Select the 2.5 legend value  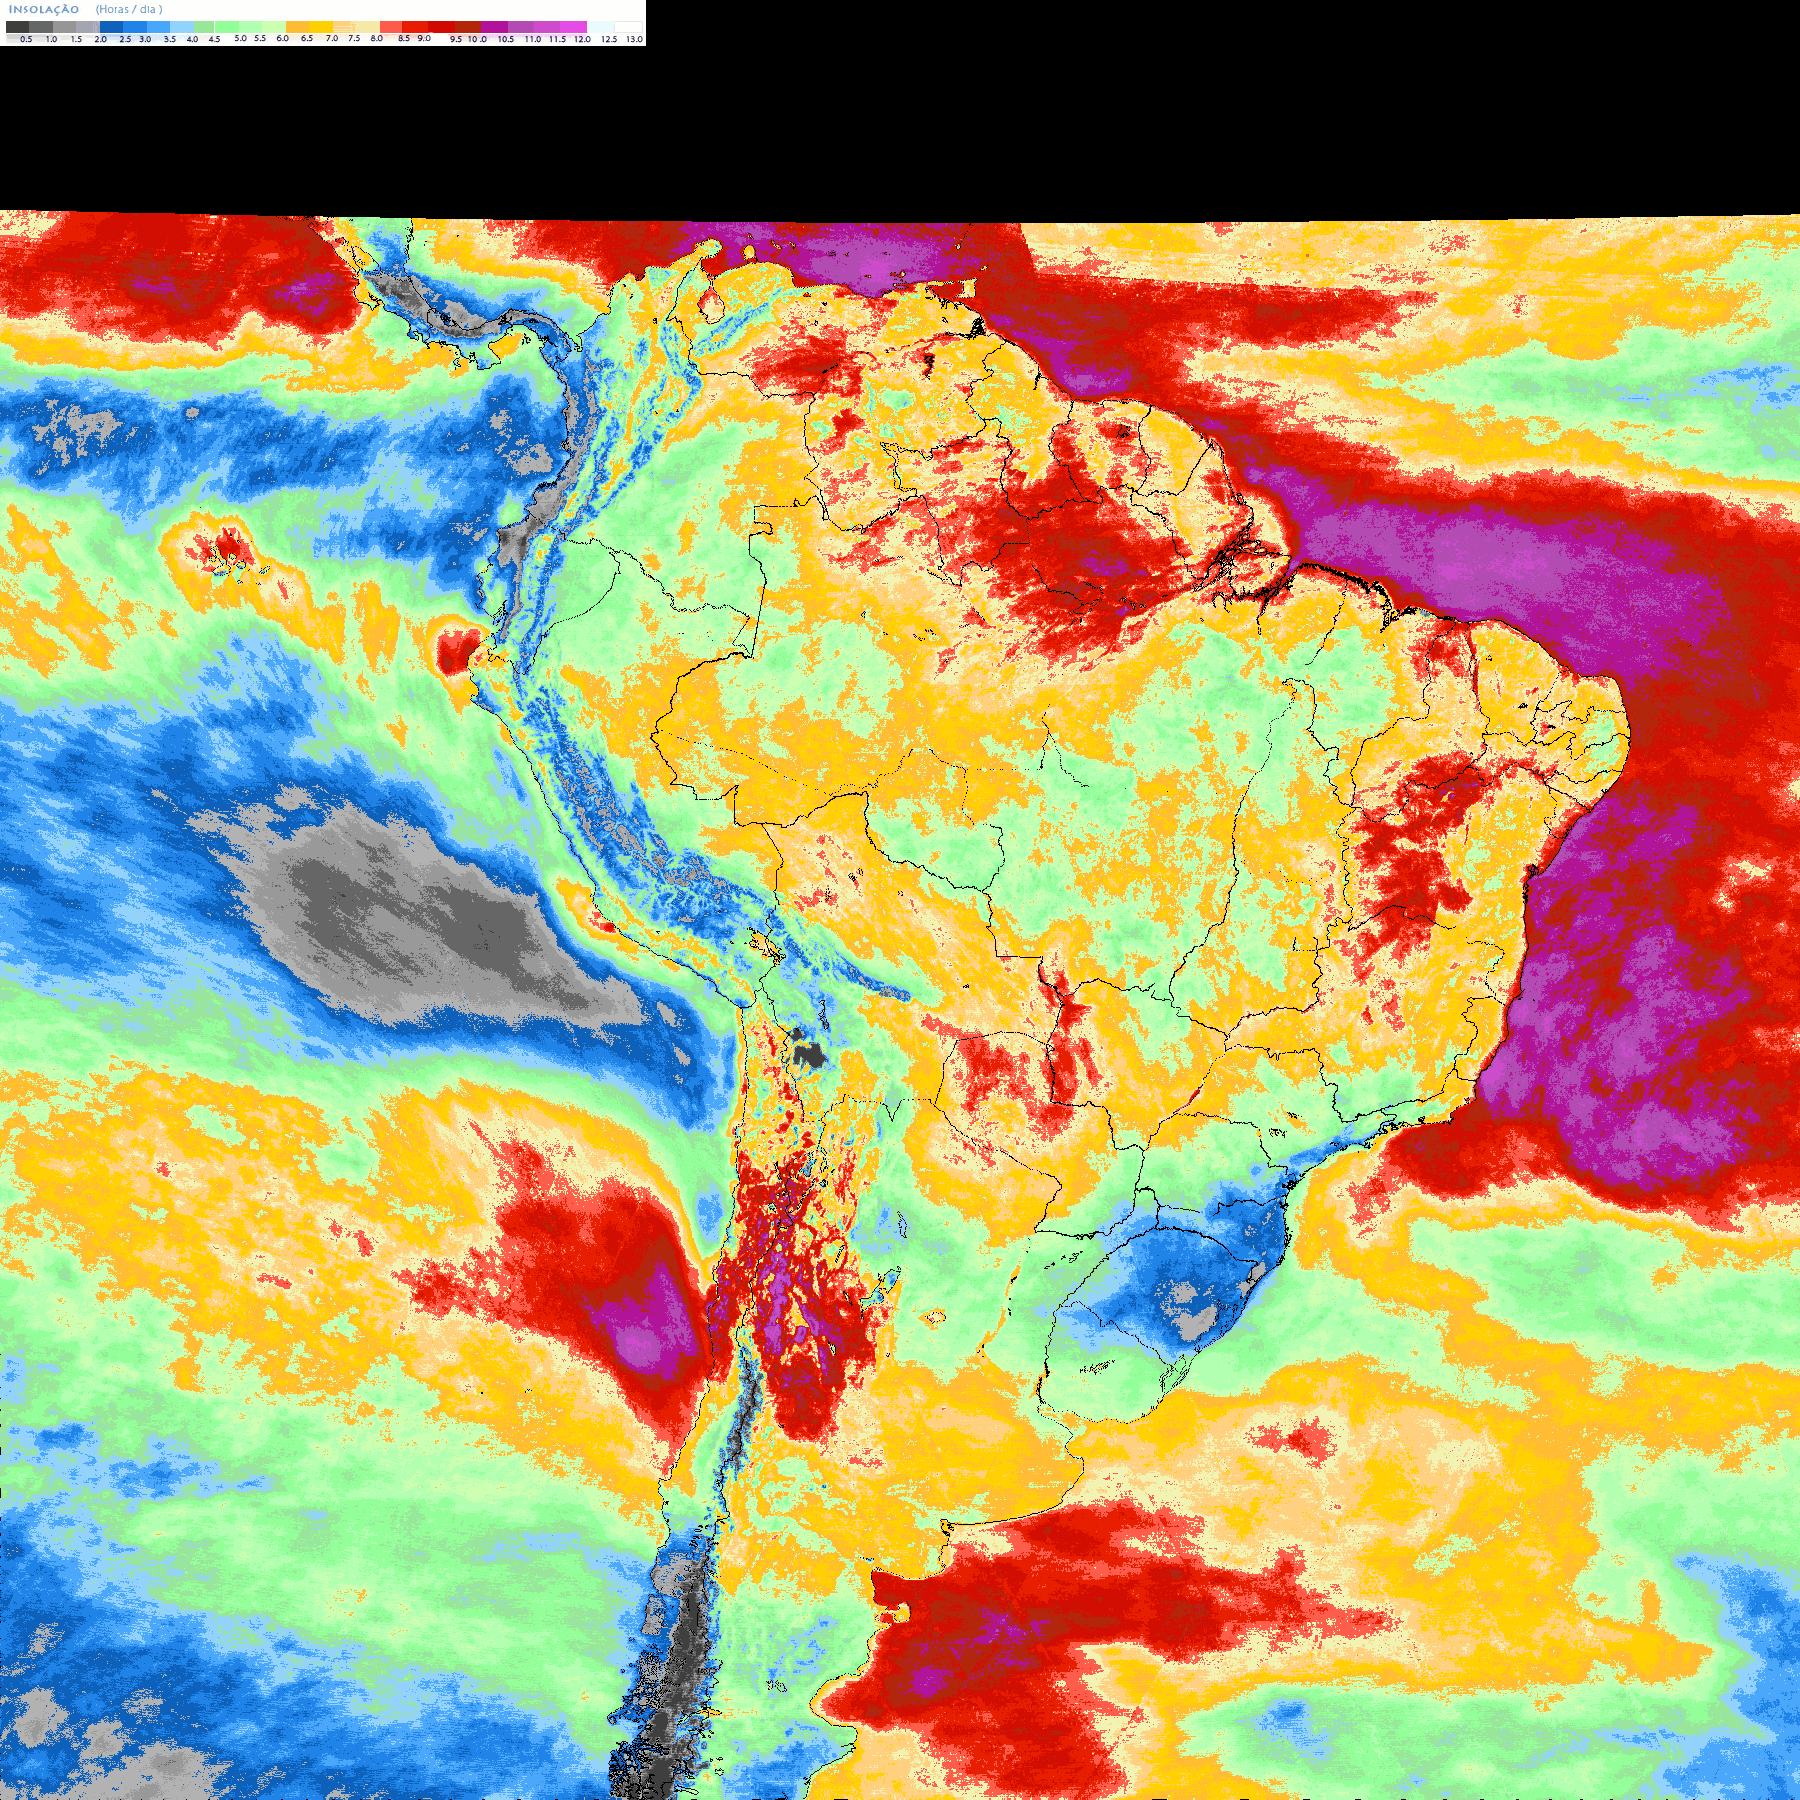[x=125, y=39]
